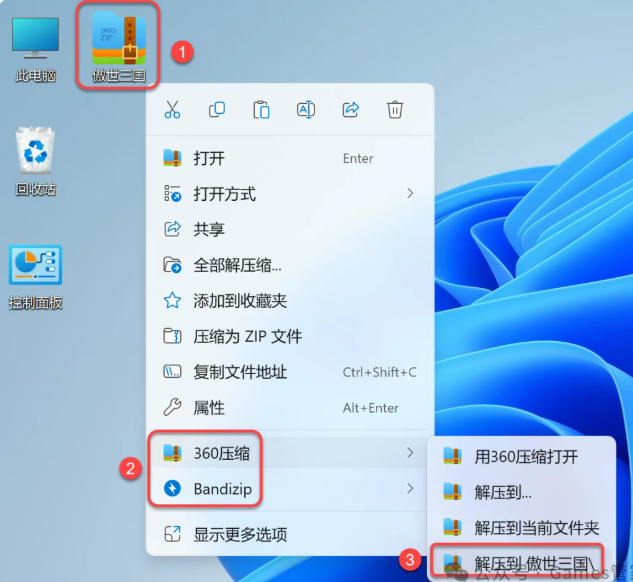Viewport: 633px width, 582px height.
Task: Click the Delete trash can icon
Action: pyautogui.click(x=396, y=110)
